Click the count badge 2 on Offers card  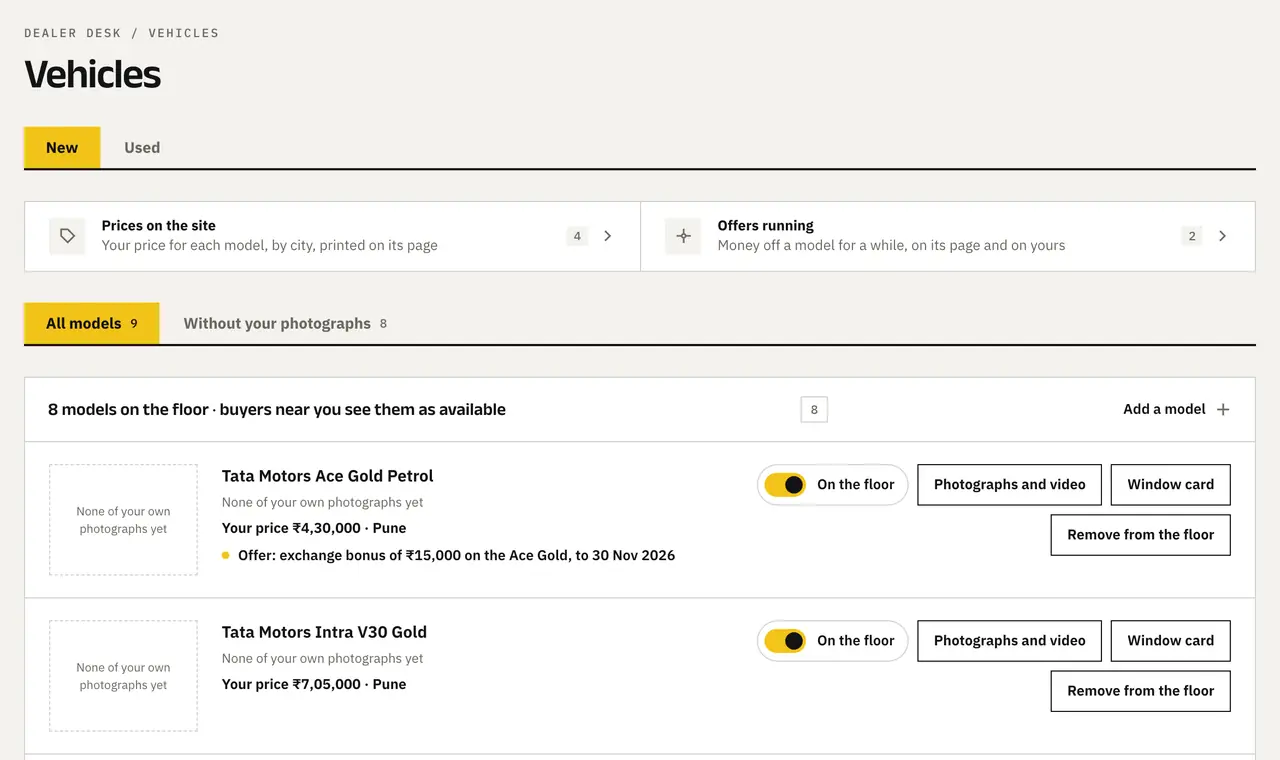click(x=1191, y=236)
